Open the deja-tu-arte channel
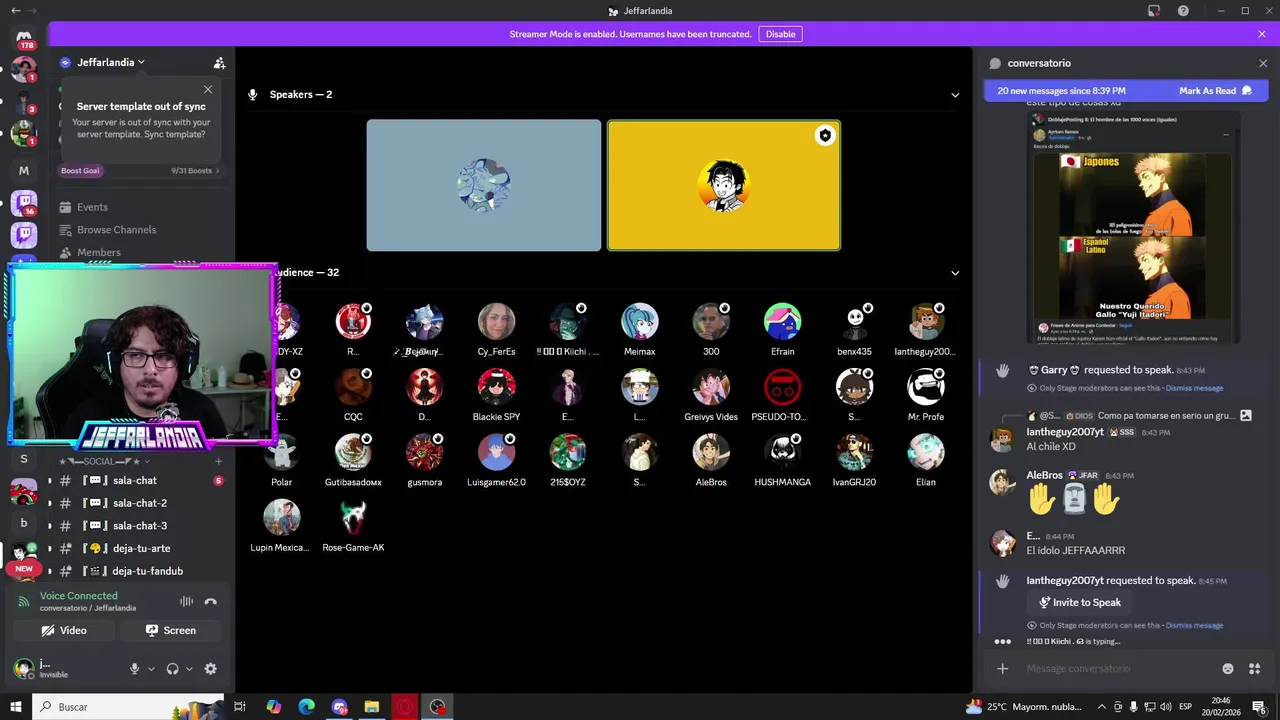This screenshot has height=720, width=1280. coord(141,548)
